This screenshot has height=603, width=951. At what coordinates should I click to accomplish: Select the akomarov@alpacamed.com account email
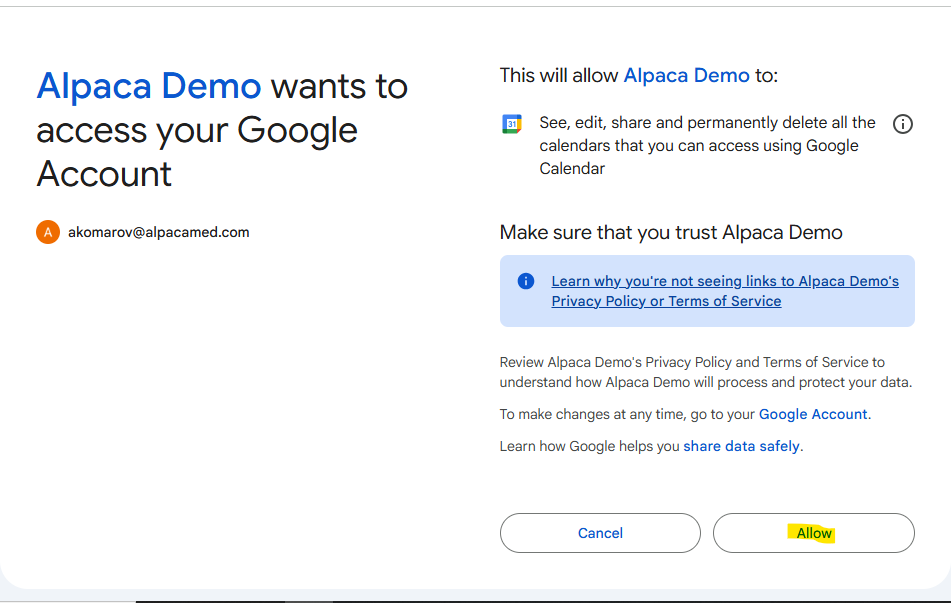pos(158,232)
